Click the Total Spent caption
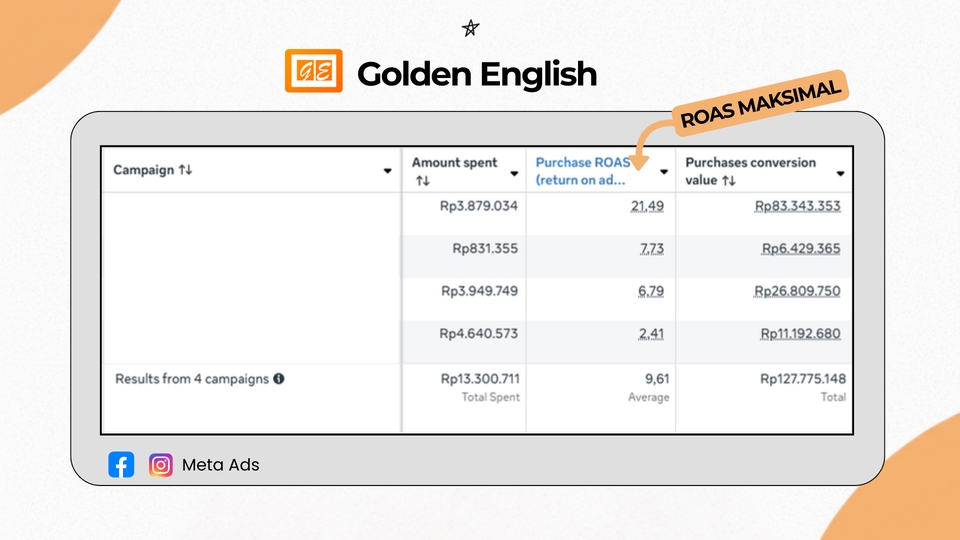This screenshot has height=540, width=960. 490,397
